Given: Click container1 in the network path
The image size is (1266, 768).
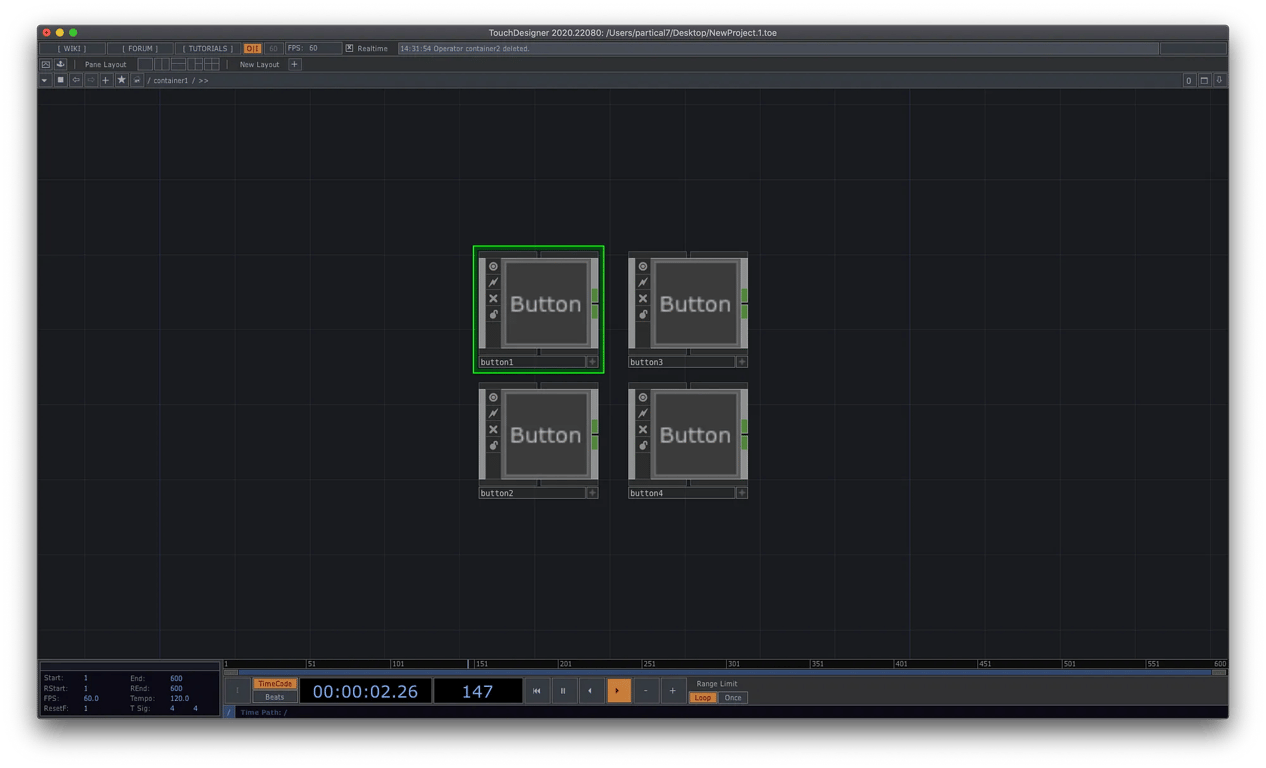Looking at the screenshot, I should coord(170,80).
